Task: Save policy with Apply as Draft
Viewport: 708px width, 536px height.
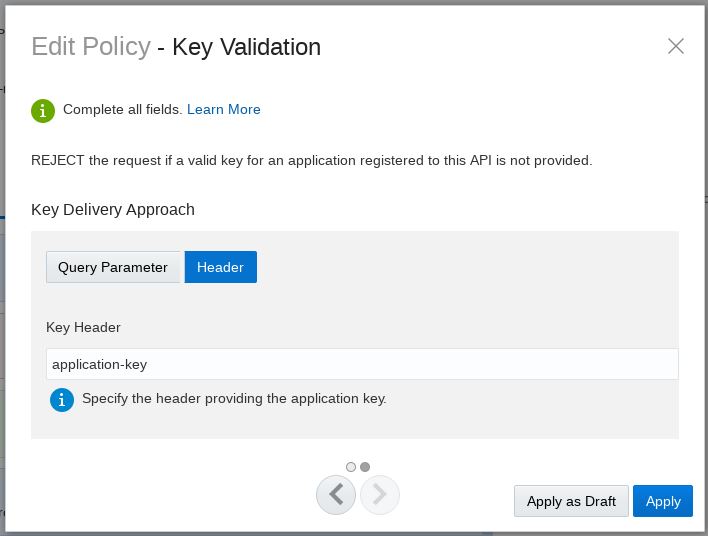Action: (x=571, y=501)
